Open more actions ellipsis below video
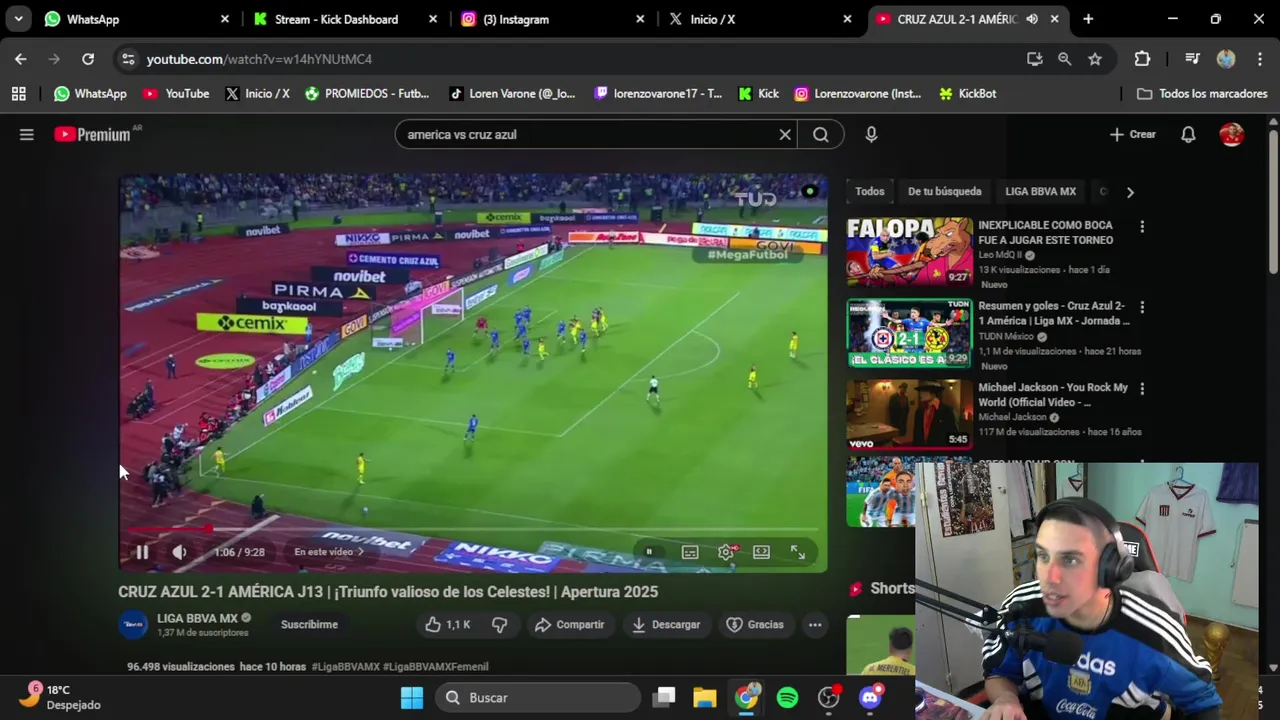This screenshot has width=1280, height=720. [x=815, y=624]
